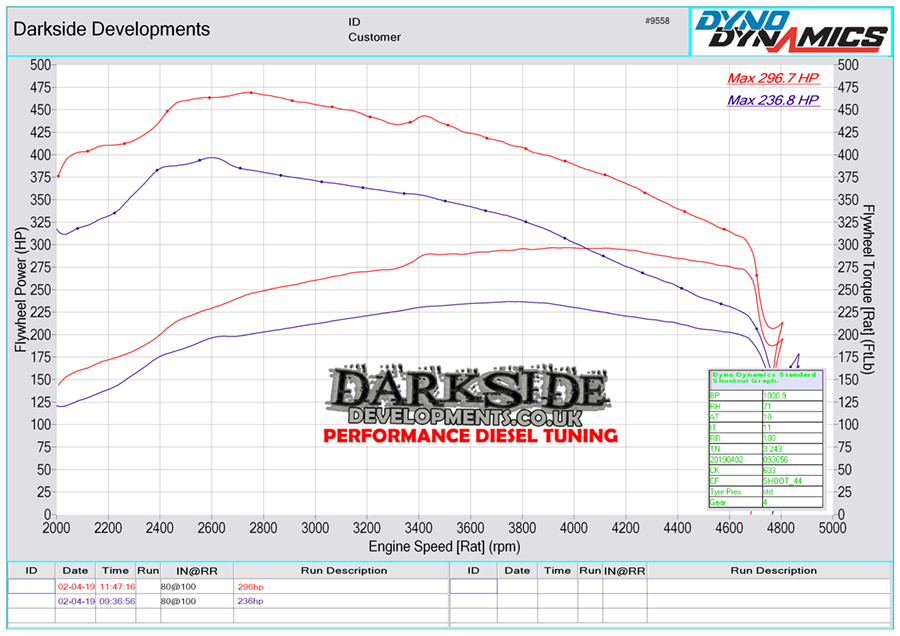Click the 'IN@RR' header above the 80@100 cells
Image resolution: width=900 pixels, height=636 pixels.
tap(197, 571)
